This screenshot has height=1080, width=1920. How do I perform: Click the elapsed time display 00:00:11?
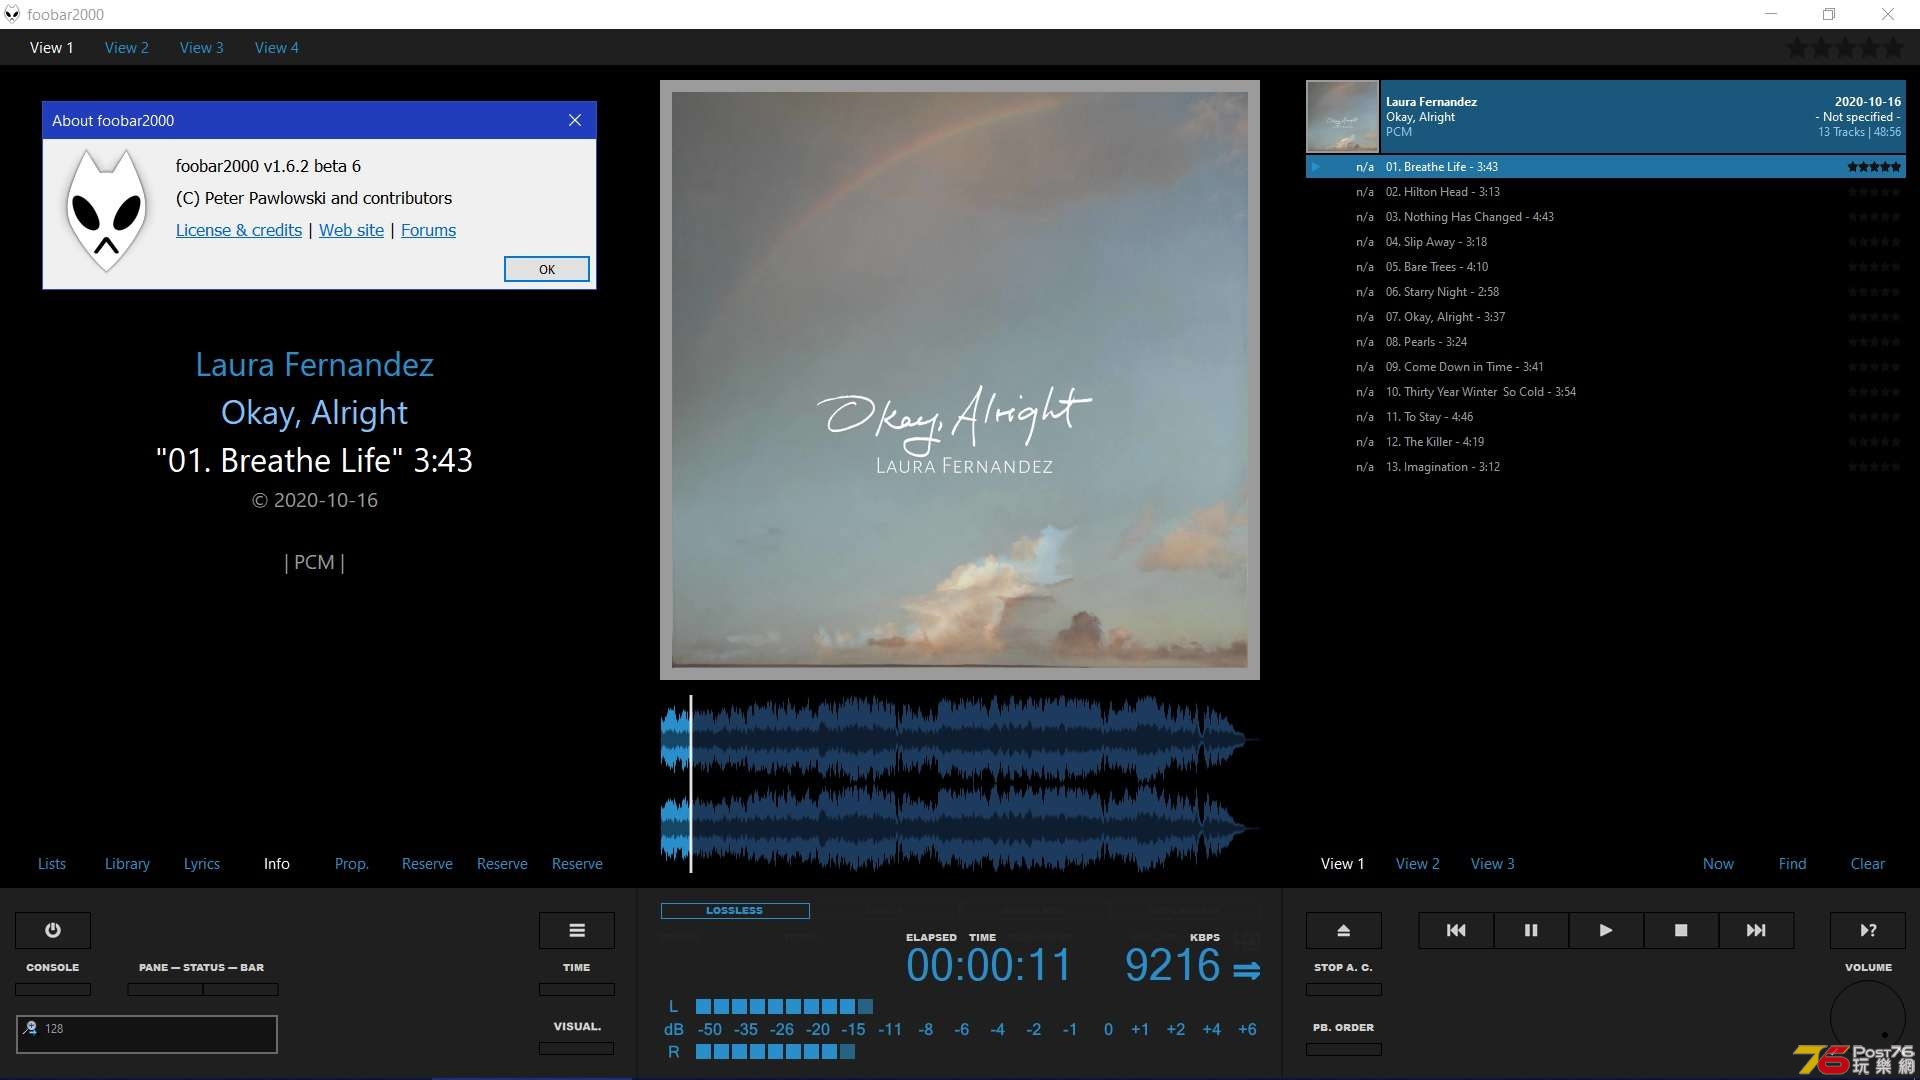(988, 966)
